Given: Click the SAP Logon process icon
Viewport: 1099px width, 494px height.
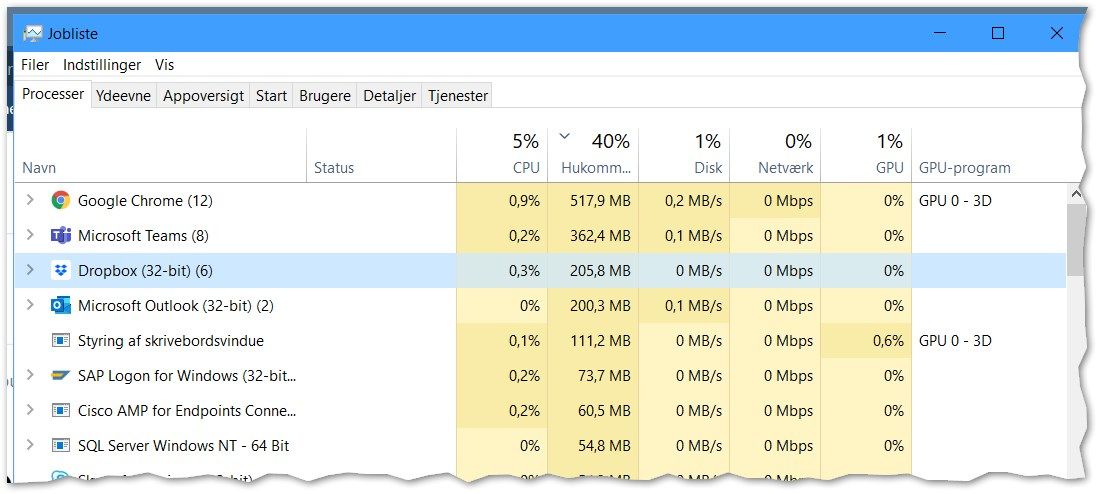Looking at the screenshot, I should tap(61, 376).
